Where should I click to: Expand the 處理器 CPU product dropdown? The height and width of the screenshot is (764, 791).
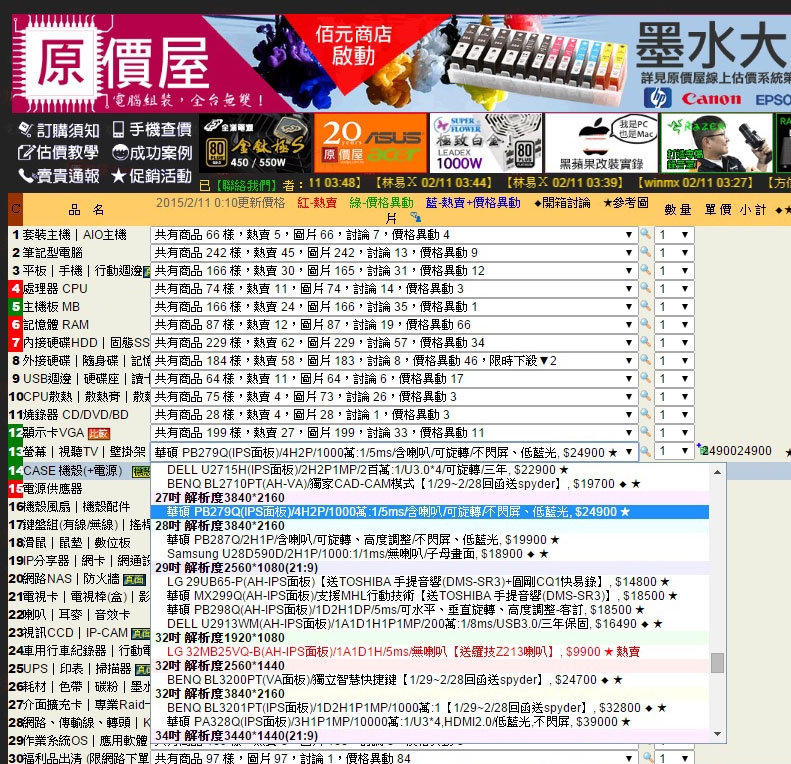click(x=393, y=289)
